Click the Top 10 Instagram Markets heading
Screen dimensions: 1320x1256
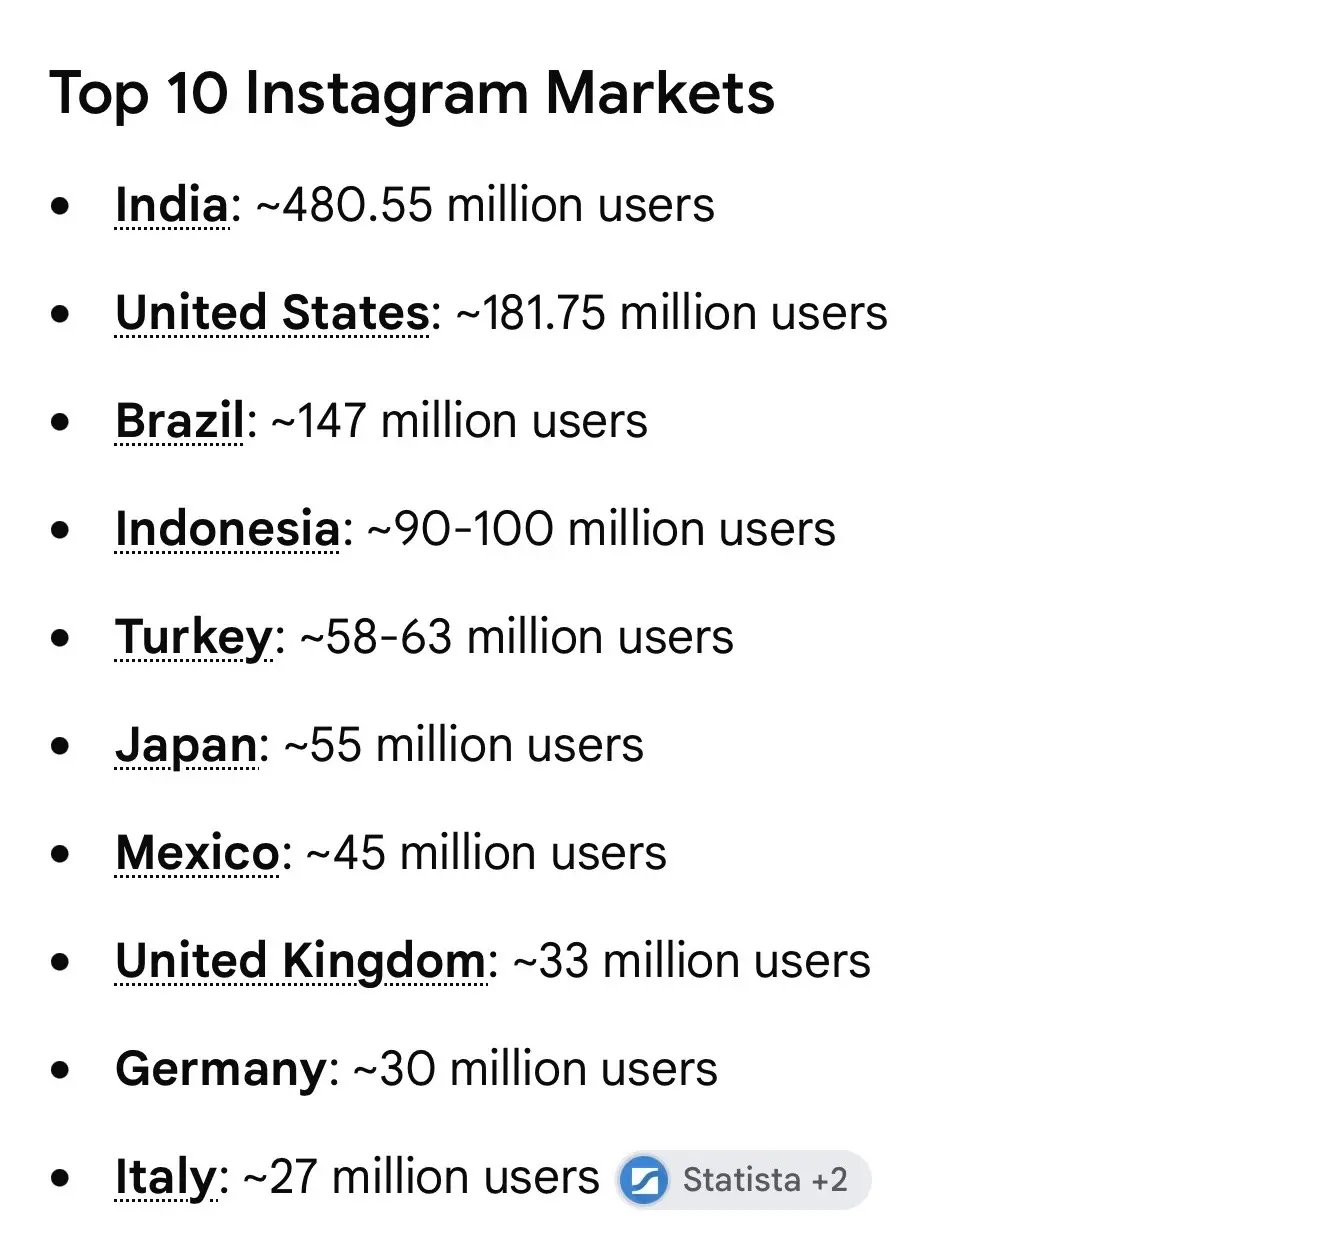[x=412, y=93]
